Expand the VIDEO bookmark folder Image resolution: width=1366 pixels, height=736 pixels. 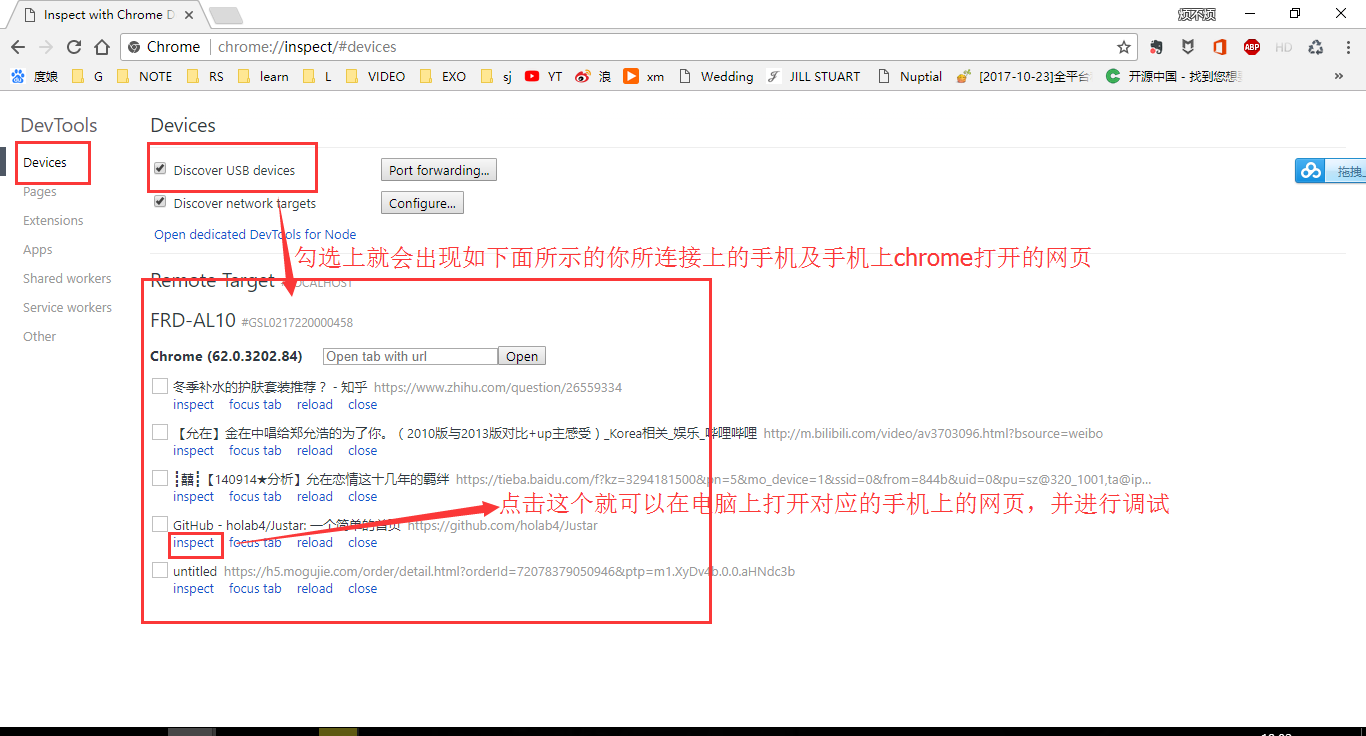coord(375,76)
